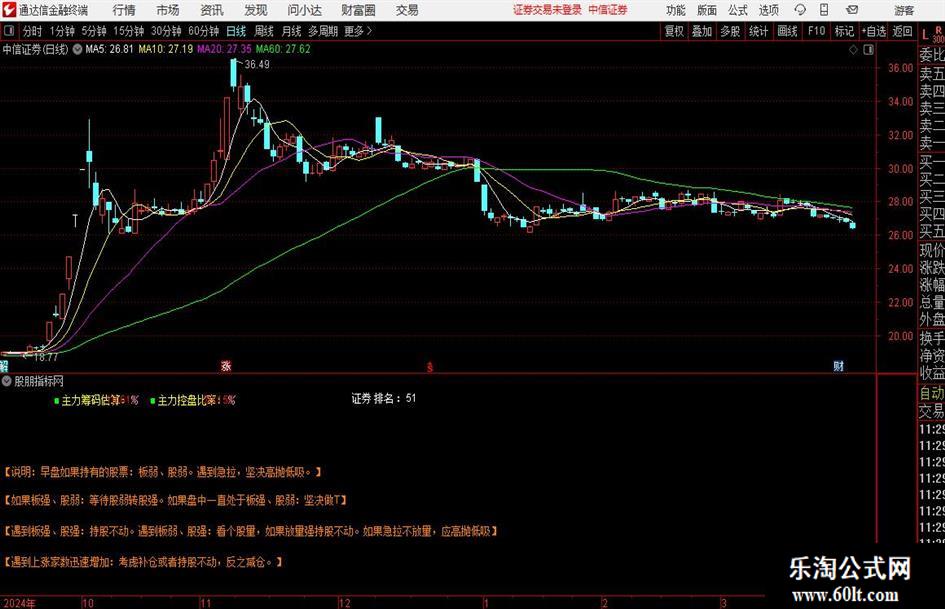The image size is (945, 609).
Task: Open the 发现 menu
Action: coord(256,10)
